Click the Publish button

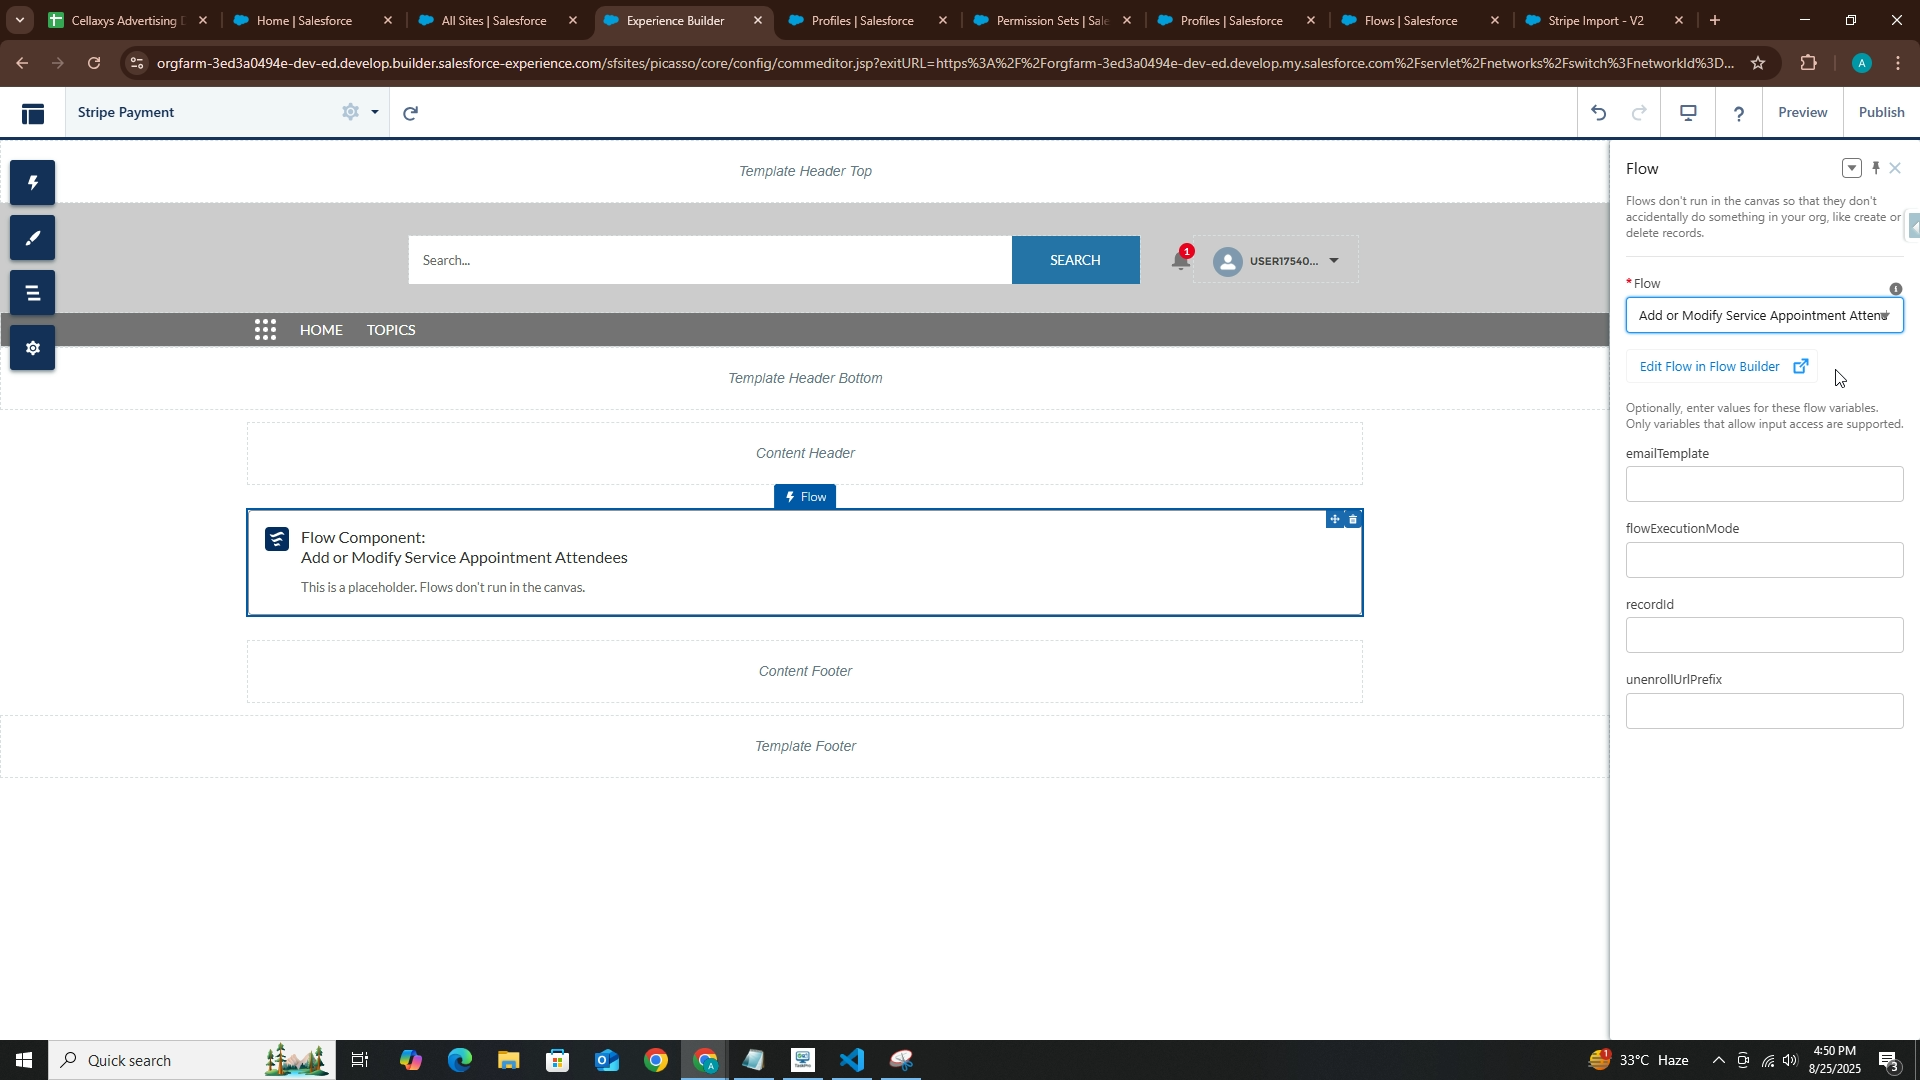tap(1880, 112)
